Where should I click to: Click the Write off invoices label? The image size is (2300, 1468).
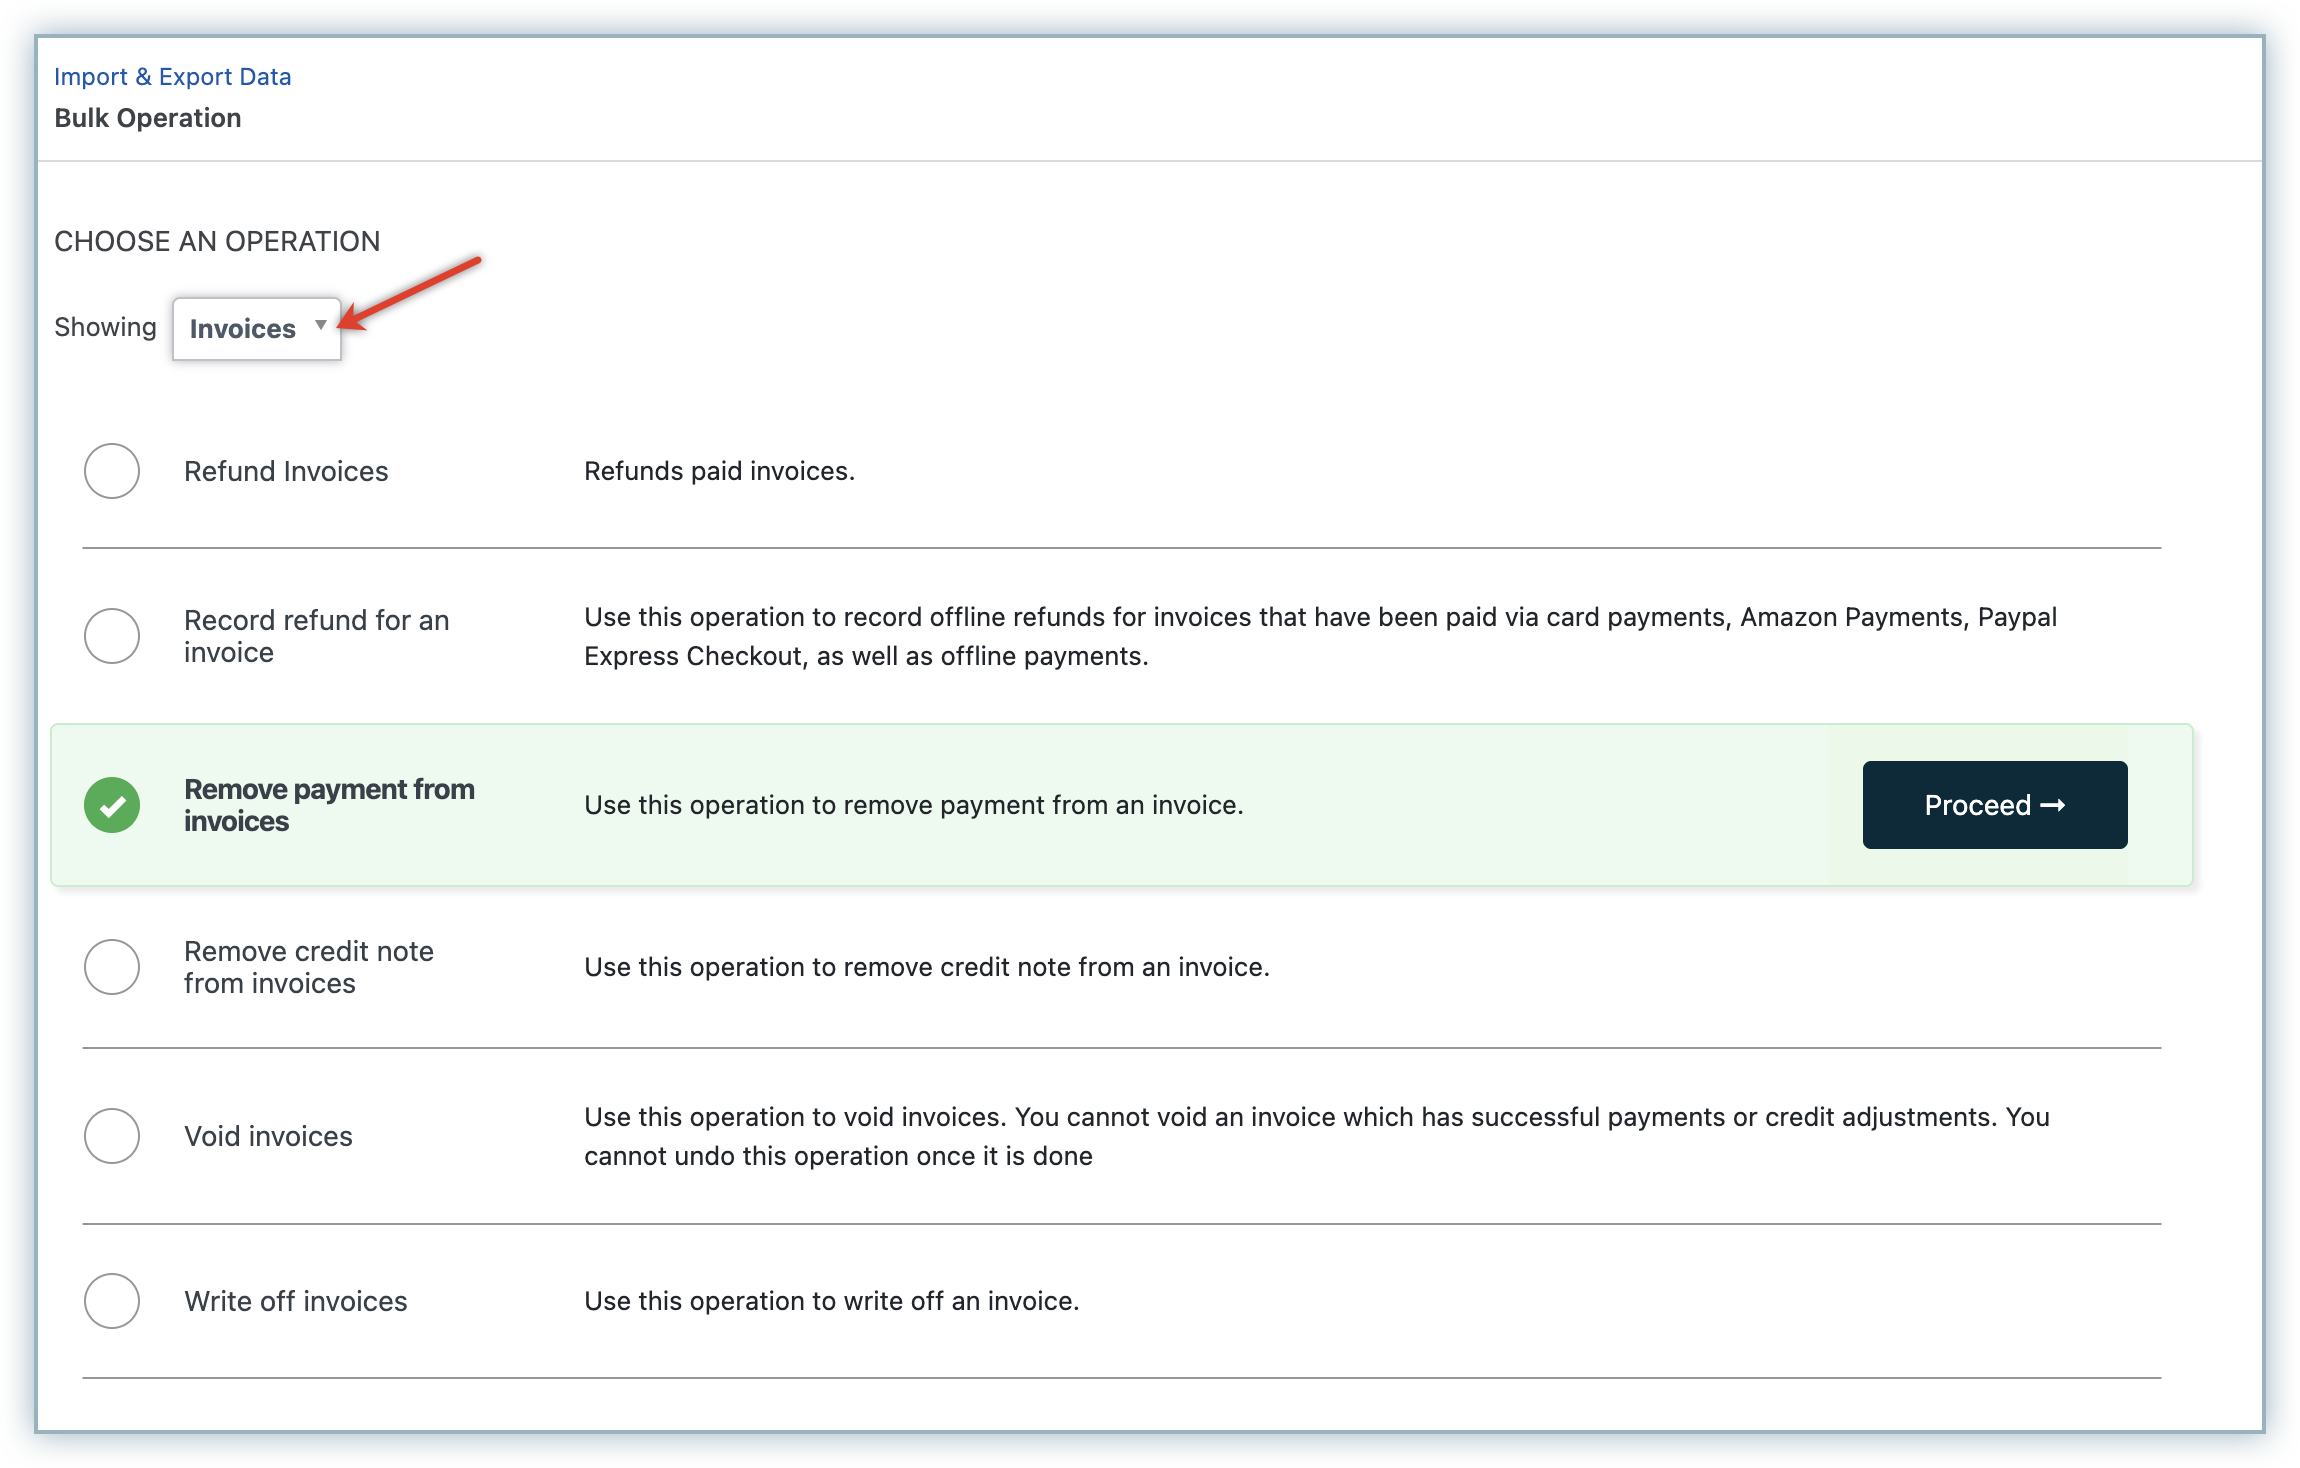point(295,1301)
